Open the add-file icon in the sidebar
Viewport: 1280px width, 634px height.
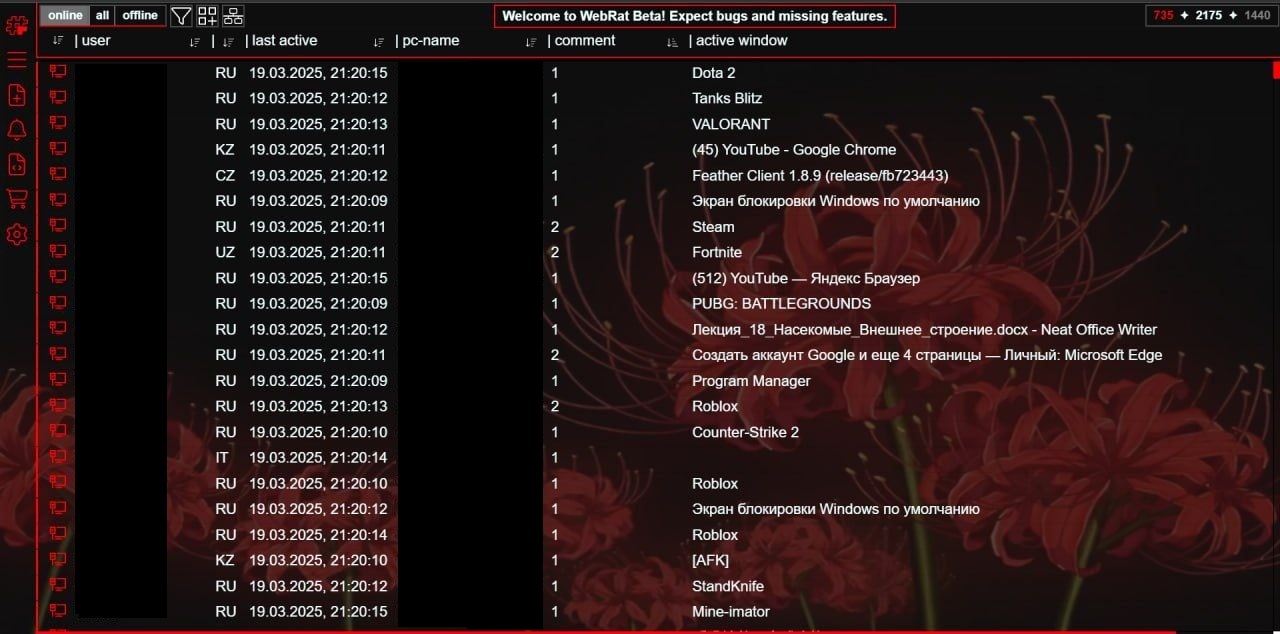pyautogui.click(x=17, y=95)
